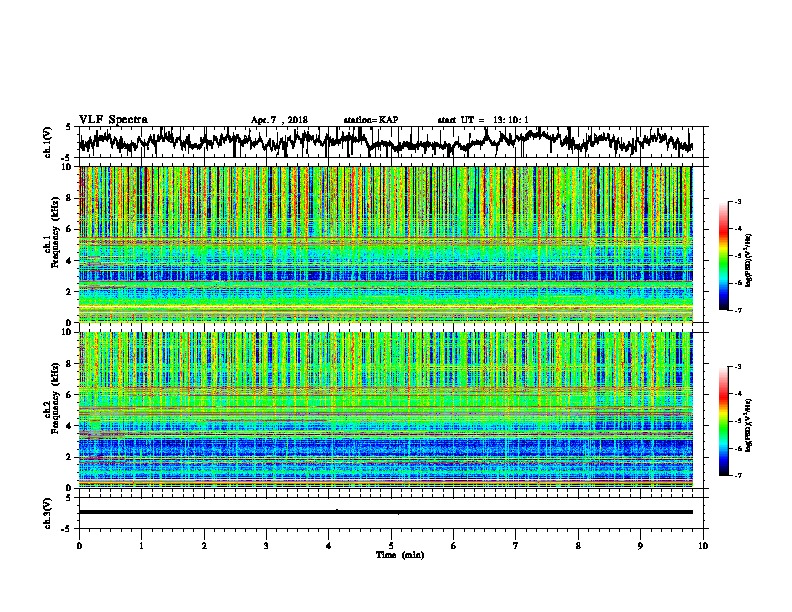Click time axis tick label '5'
The height and width of the screenshot is (612, 792).
coord(391,546)
